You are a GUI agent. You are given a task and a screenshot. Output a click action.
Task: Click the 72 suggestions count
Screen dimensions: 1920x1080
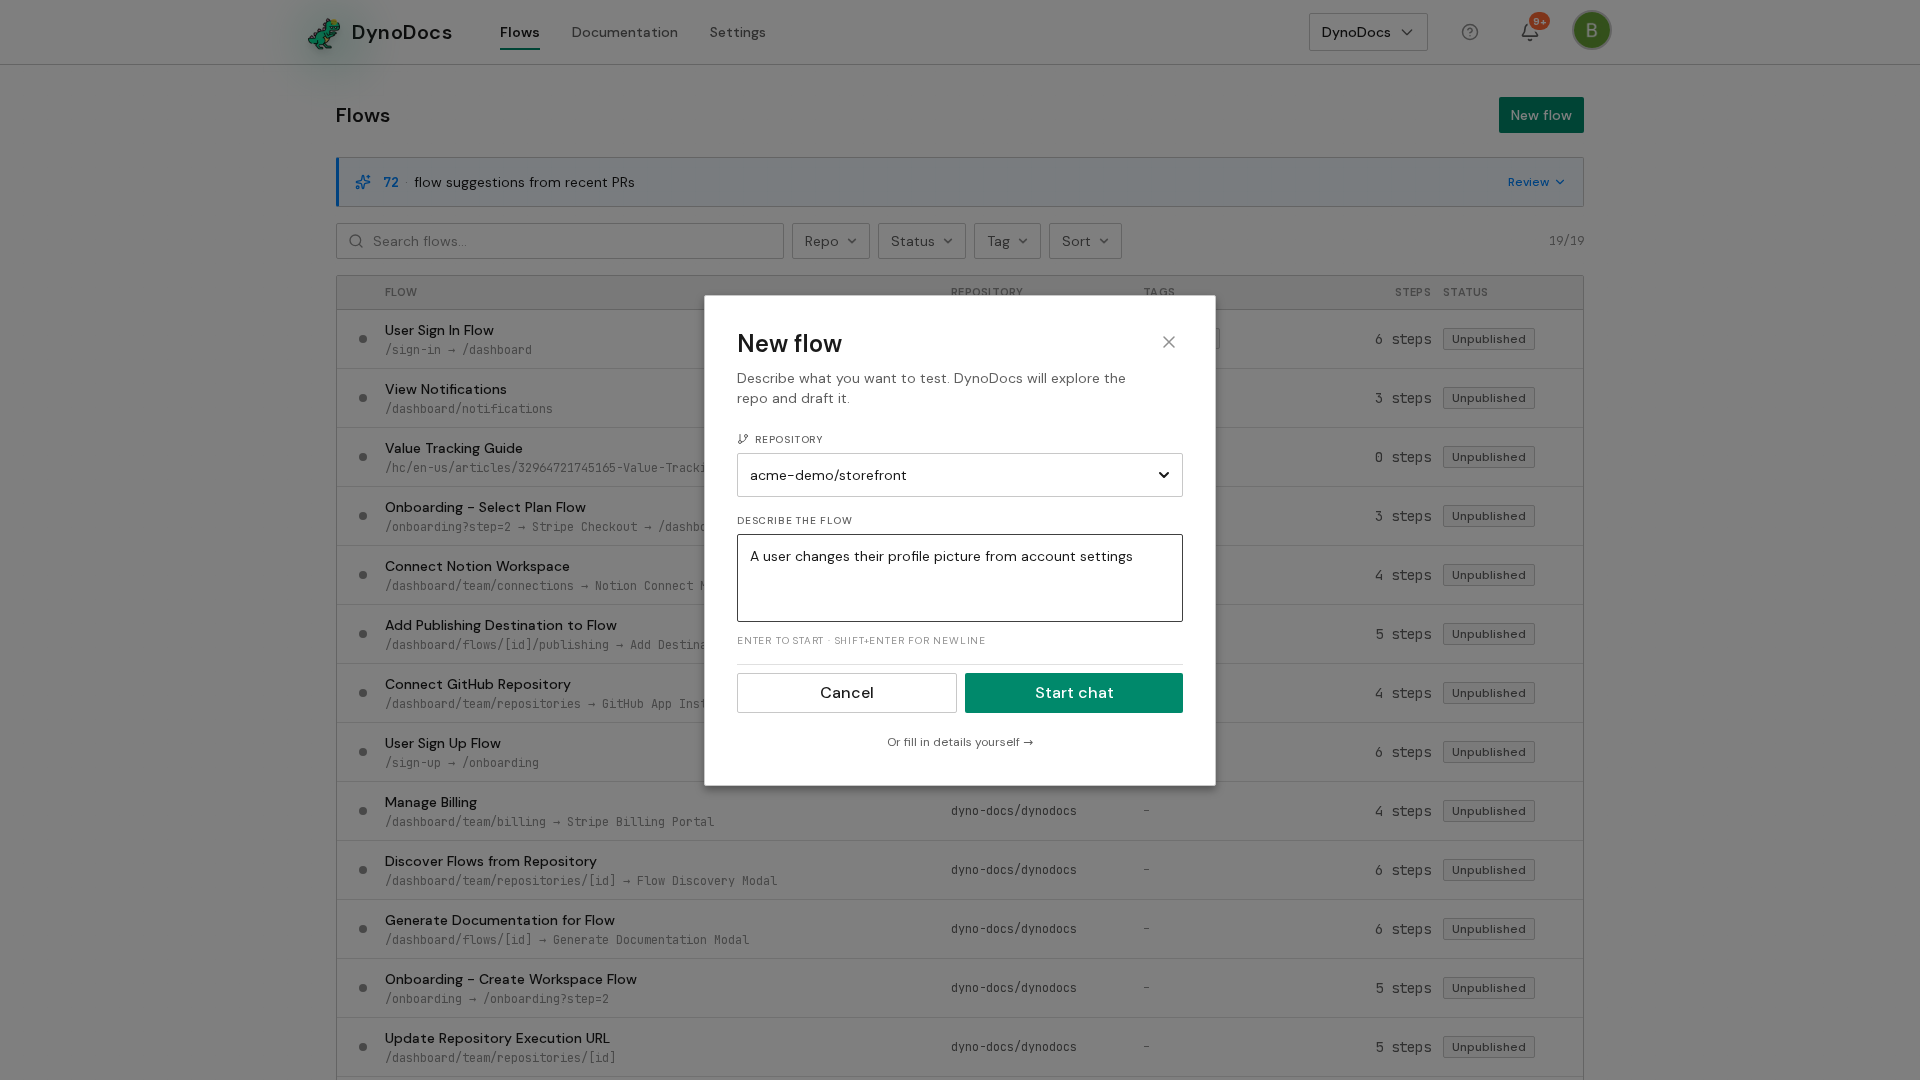pyautogui.click(x=391, y=182)
